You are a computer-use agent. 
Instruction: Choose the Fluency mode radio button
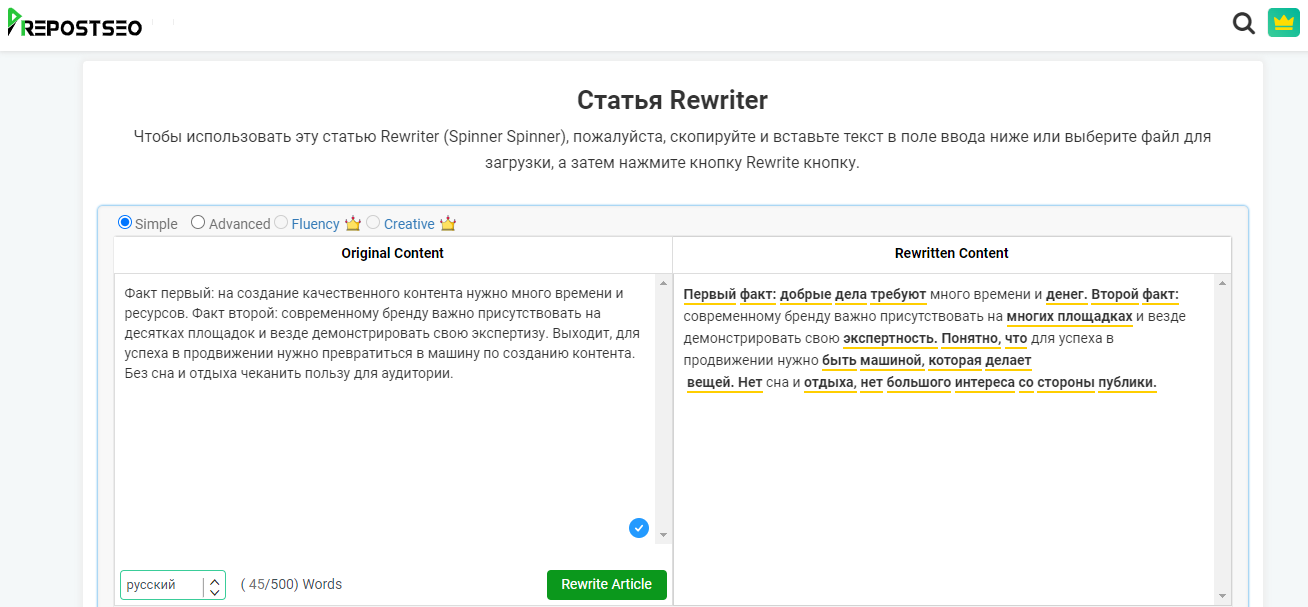click(281, 223)
